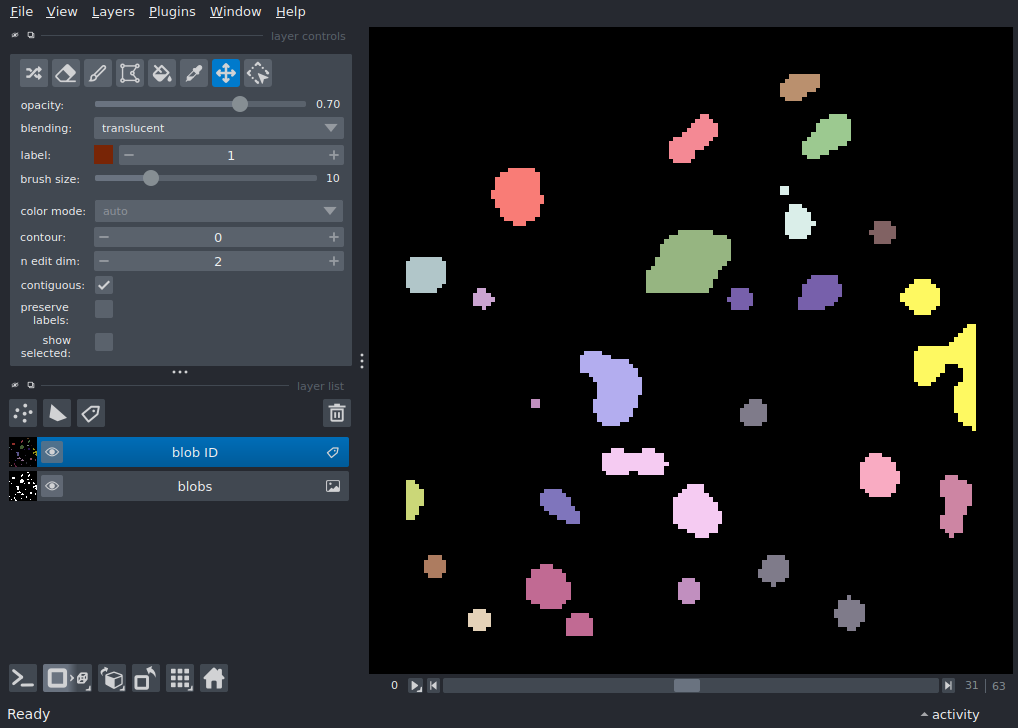Enable the preserve labels checkbox
Viewport: 1018px width, 728px height.
(104, 309)
